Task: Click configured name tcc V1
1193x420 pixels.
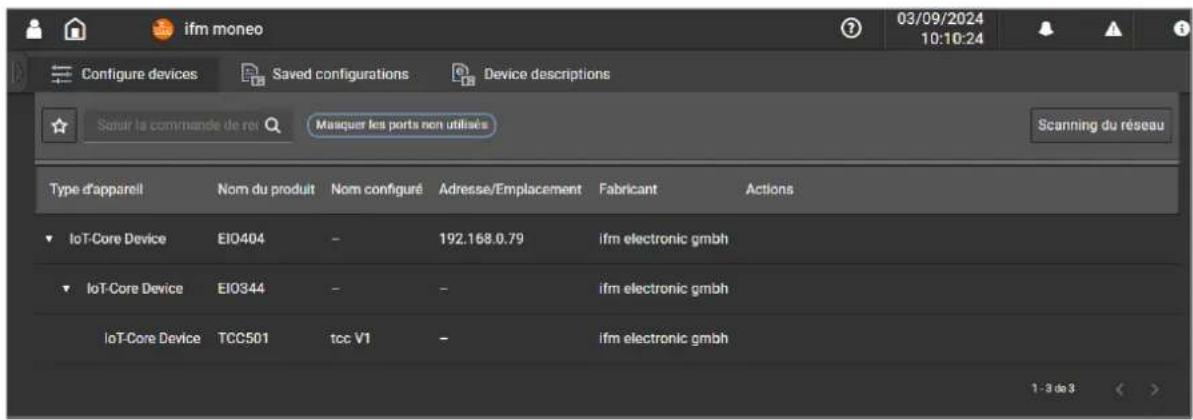Action: (350, 339)
